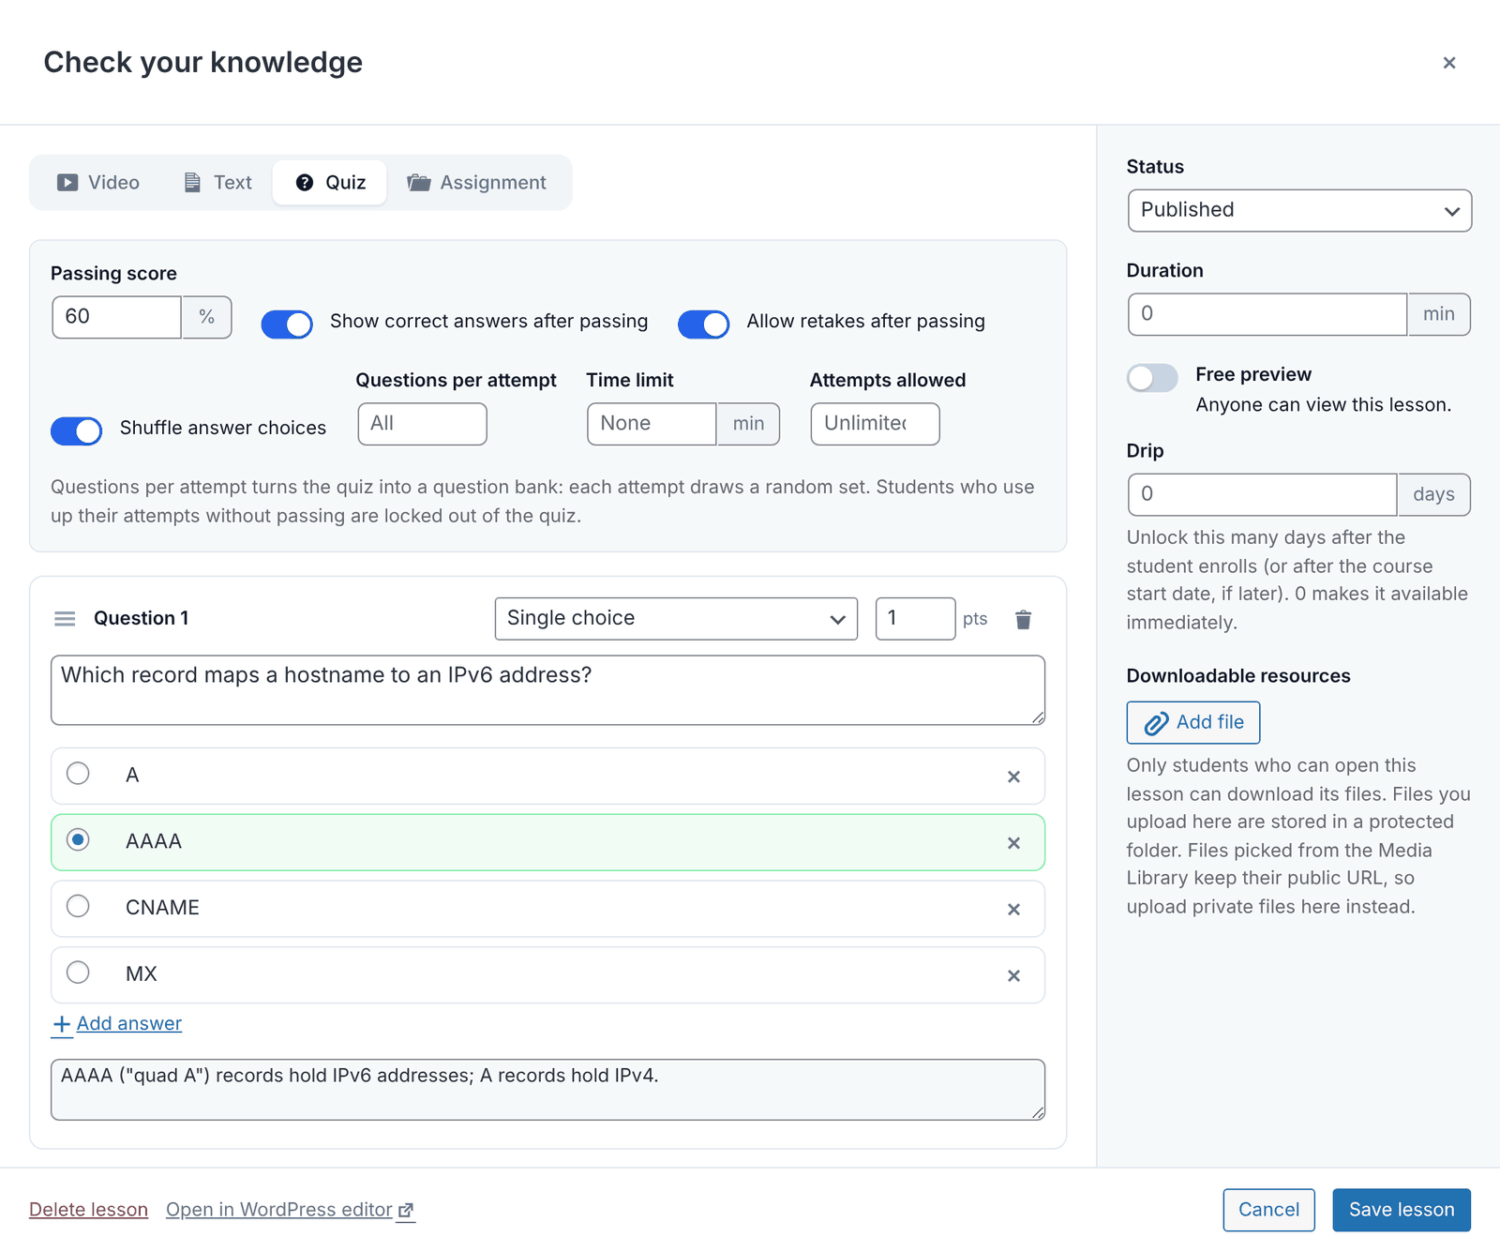Open the Single choice question type dropdown

click(x=676, y=619)
